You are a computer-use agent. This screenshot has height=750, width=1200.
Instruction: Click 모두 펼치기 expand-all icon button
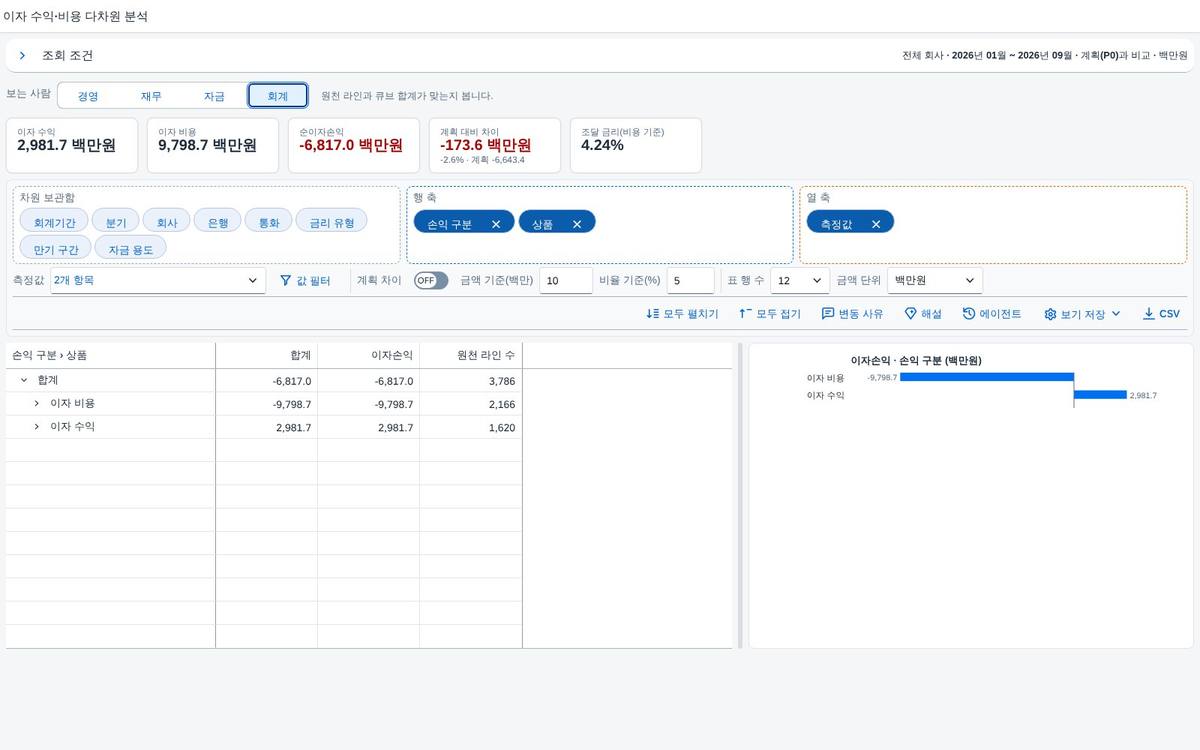[x=682, y=314]
